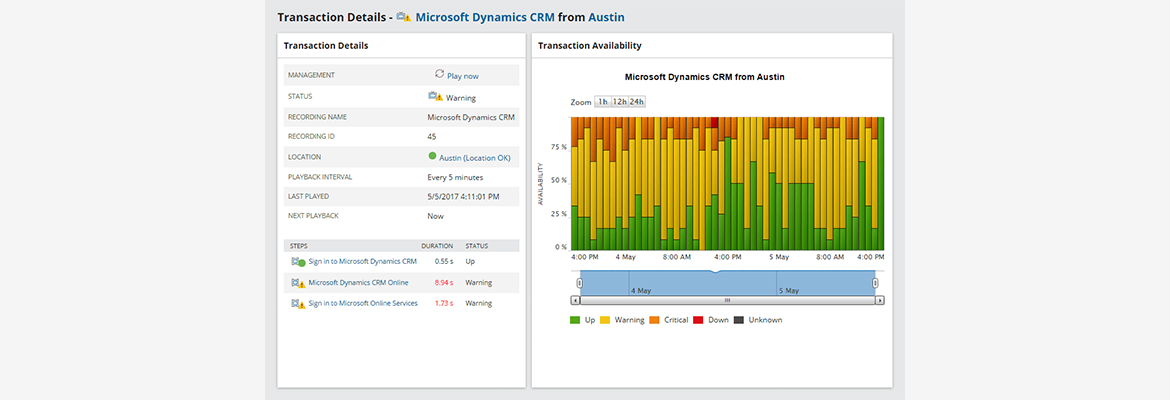
Task: Select the 1.73 s duration value
Action: 444,304
